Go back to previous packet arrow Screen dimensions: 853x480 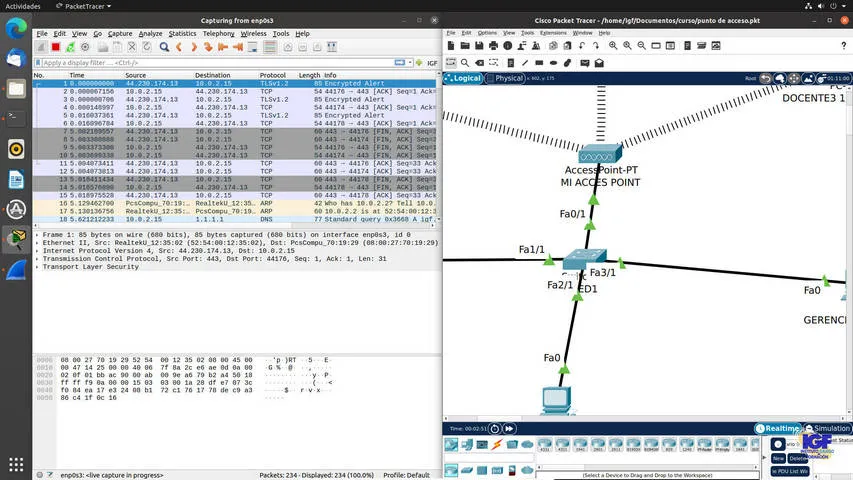pos(178,47)
